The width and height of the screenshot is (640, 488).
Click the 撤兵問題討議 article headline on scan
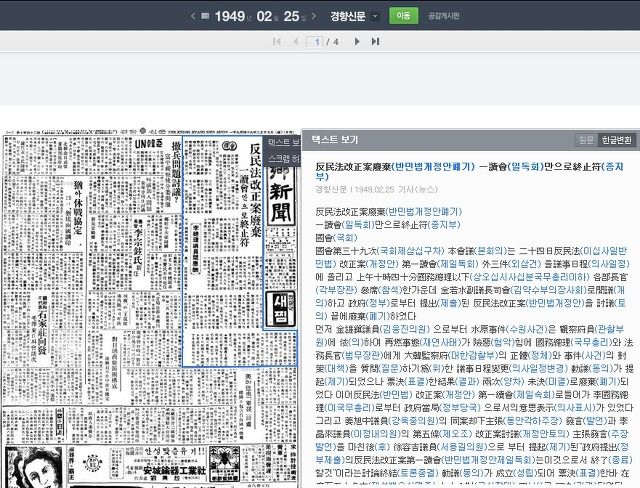pyautogui.click(x=176, y=171)
